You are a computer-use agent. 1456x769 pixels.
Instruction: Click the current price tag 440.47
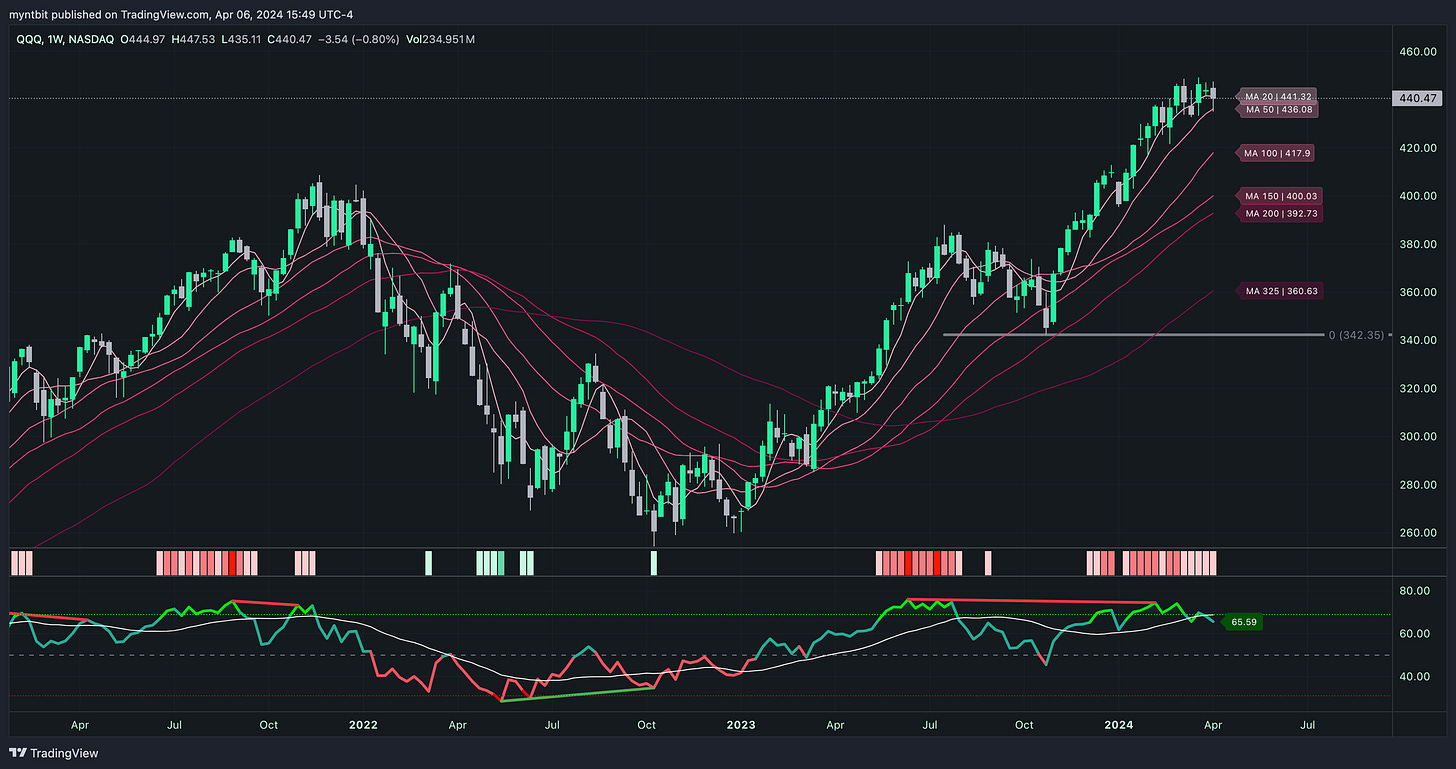click(1416, 98)
